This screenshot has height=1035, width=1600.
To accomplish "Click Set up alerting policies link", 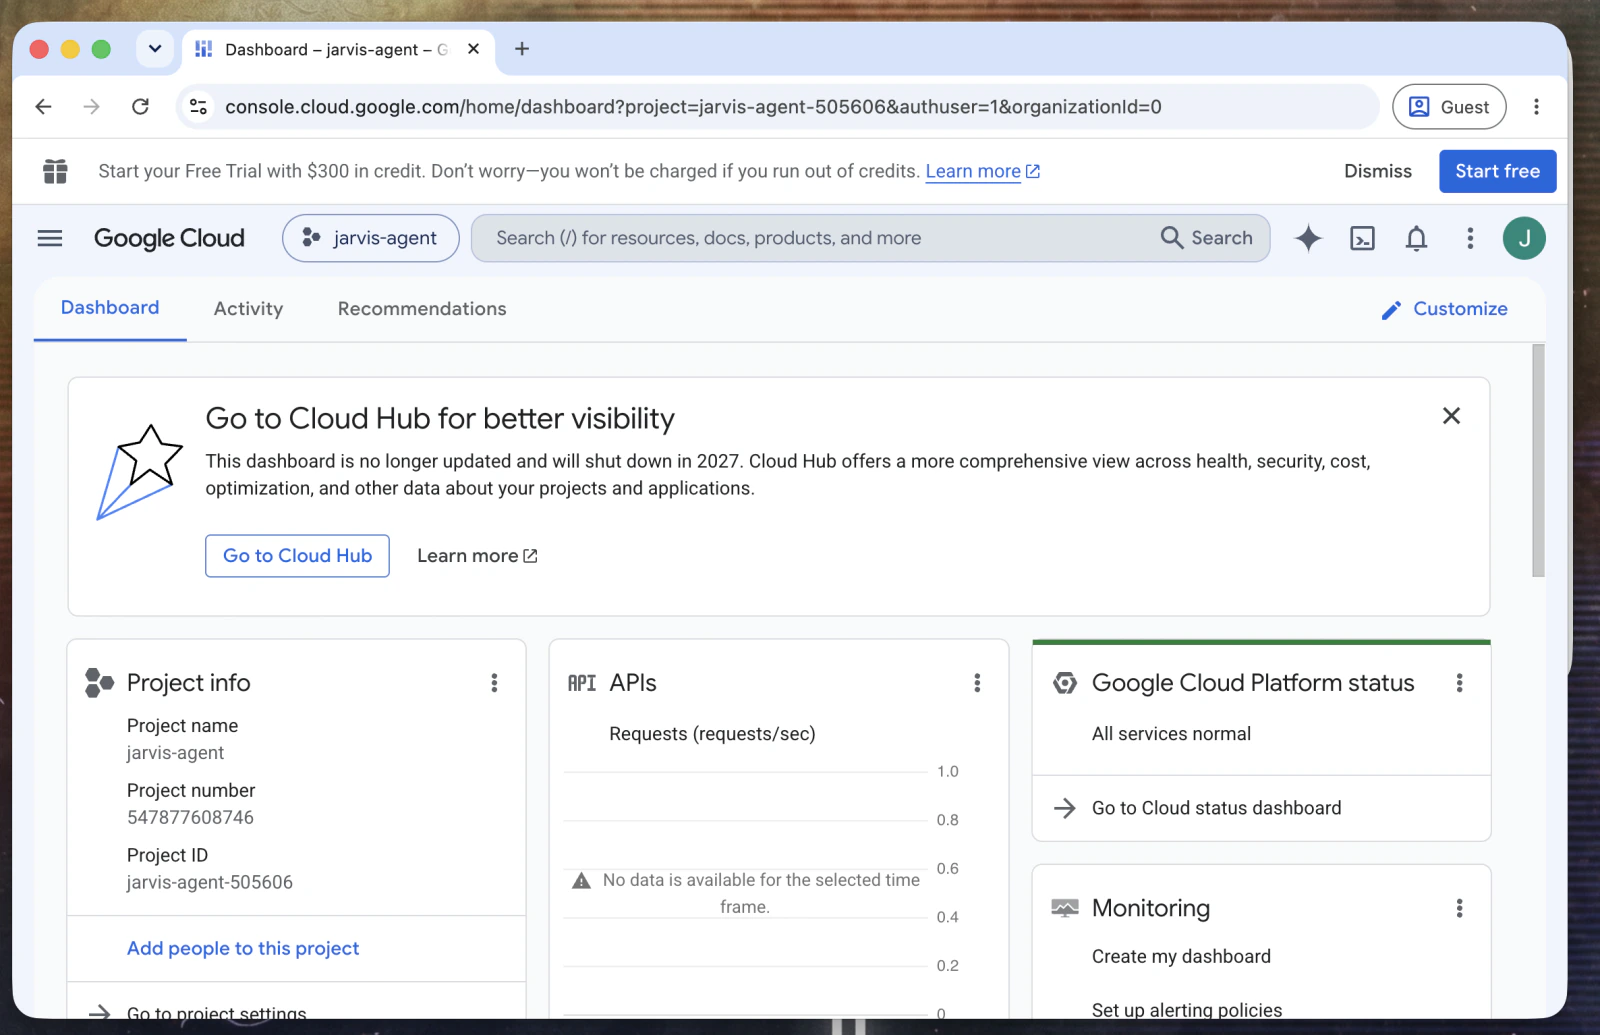I will (x=1187, y=1010).
